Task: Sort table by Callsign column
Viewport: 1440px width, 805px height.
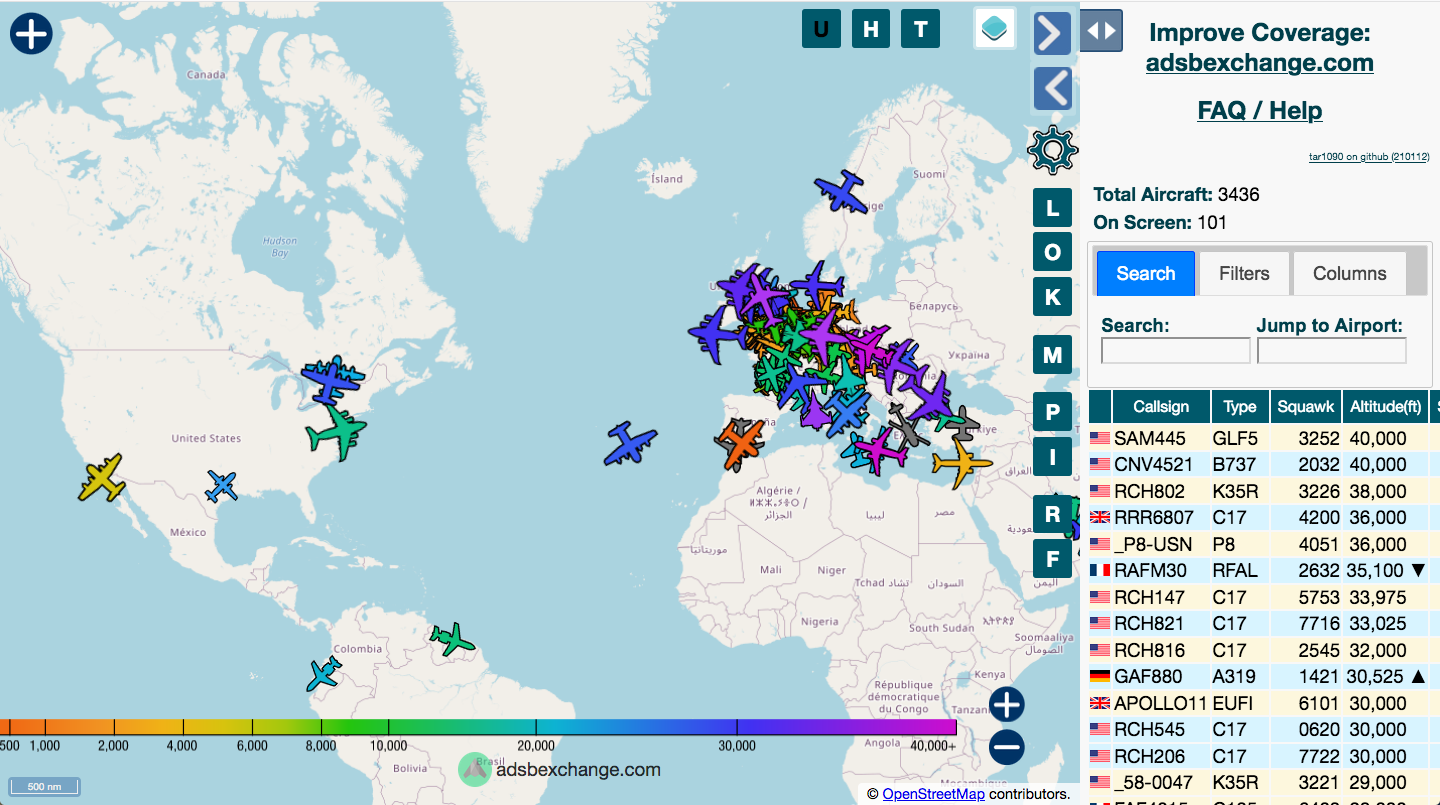Action: coord(1161,407)
